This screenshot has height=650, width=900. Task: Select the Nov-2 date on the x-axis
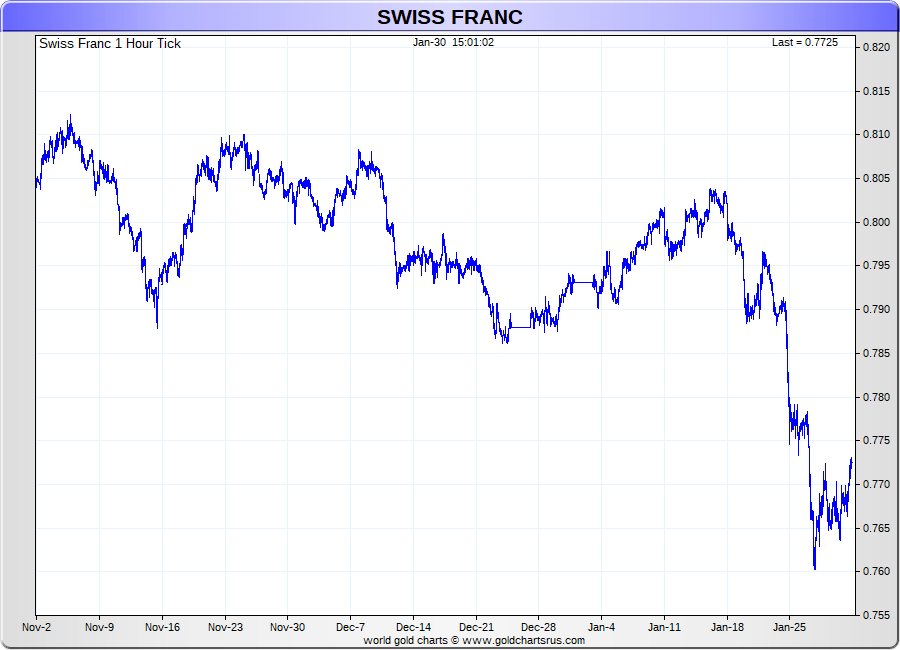(x=36, y=628)
